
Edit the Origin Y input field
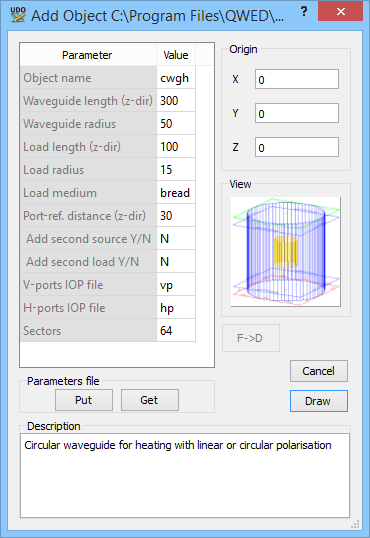297,113
